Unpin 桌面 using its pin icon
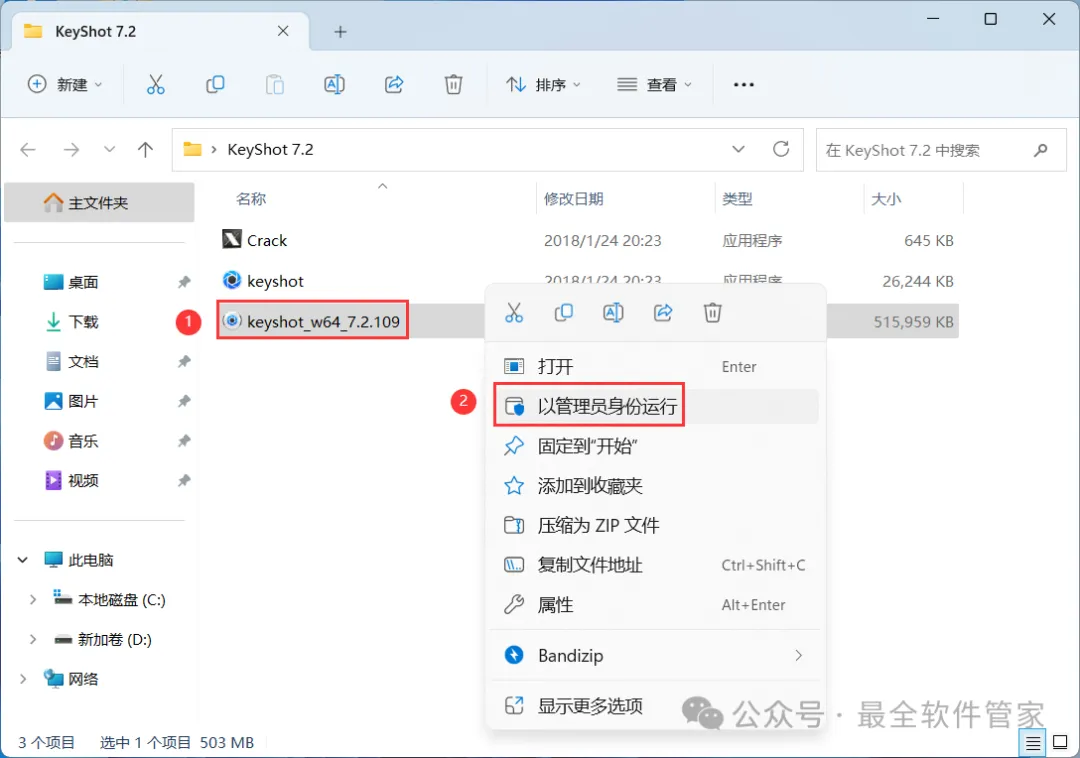This screenshot has width=1080, height=758. (184, 282)
